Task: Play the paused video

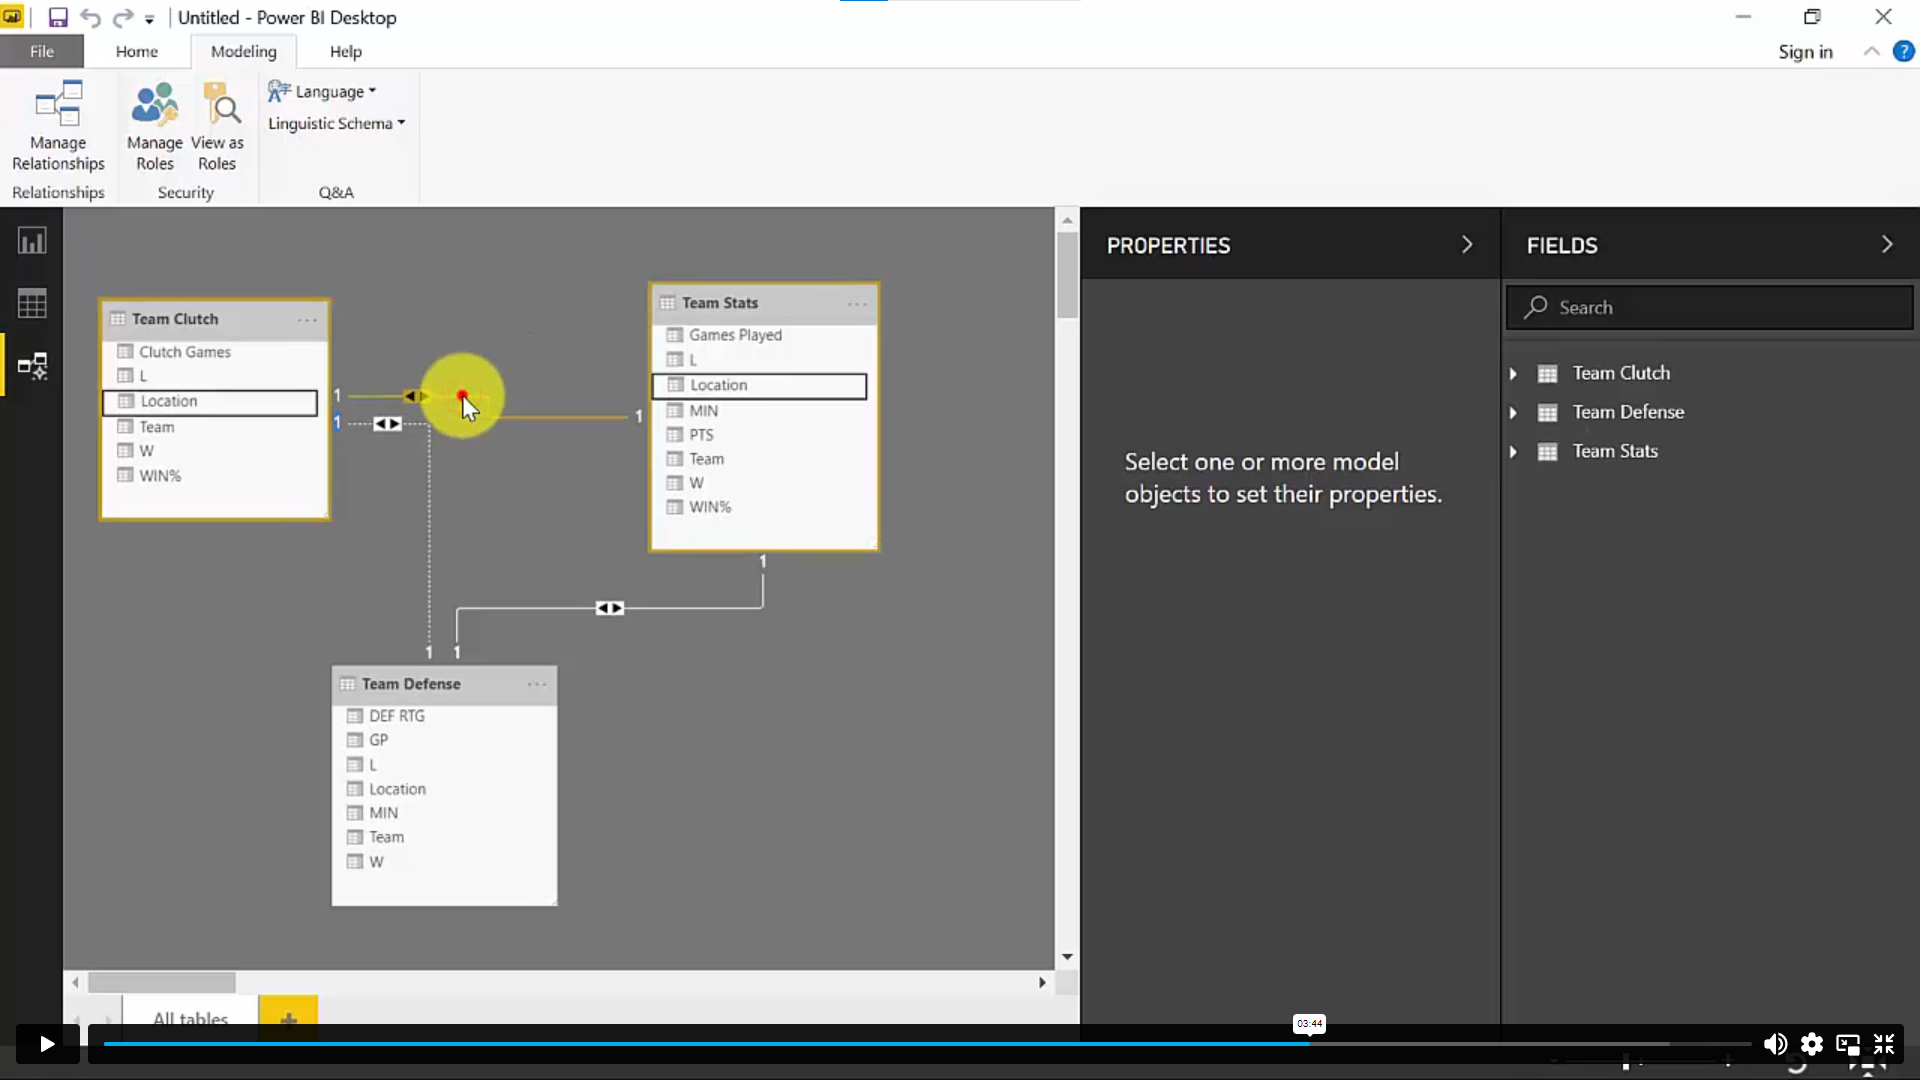Action: tap(47, 1044)
